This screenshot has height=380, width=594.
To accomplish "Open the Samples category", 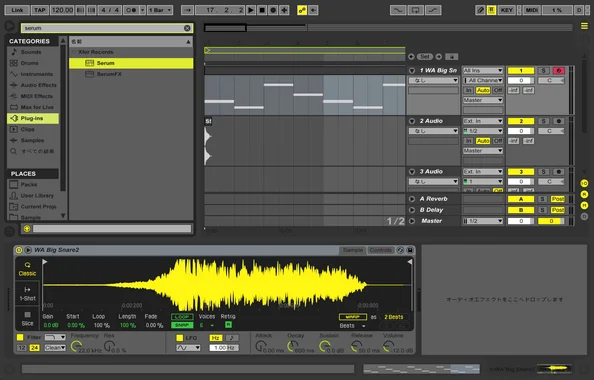I will point(32,140).
